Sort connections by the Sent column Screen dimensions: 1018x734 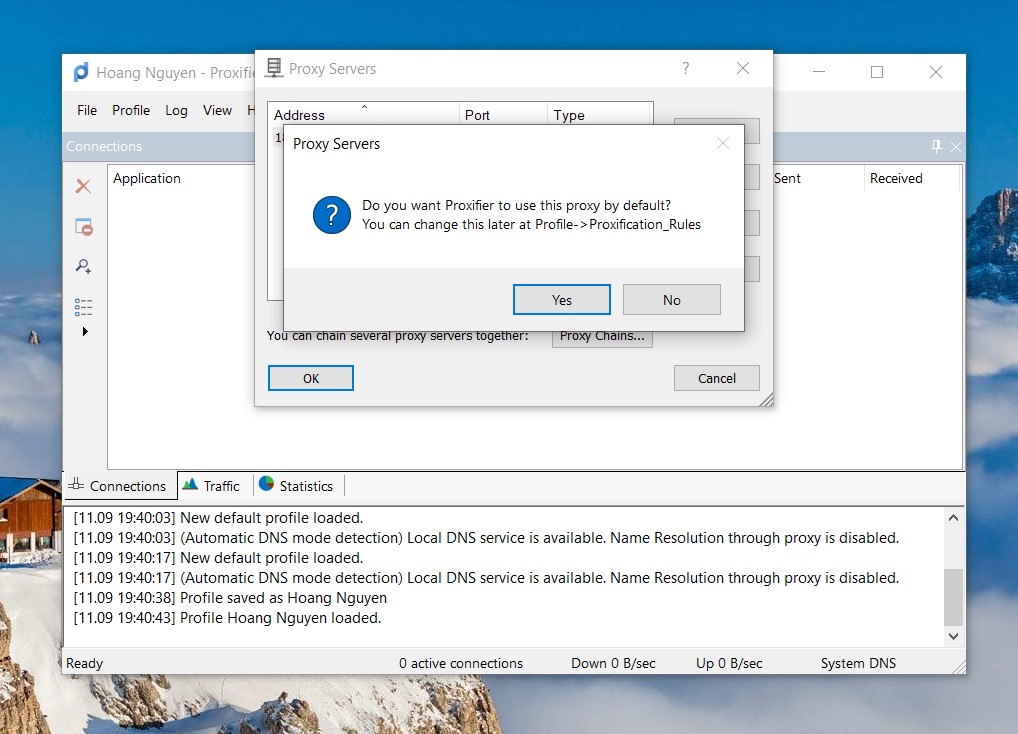tap(817, 178)
